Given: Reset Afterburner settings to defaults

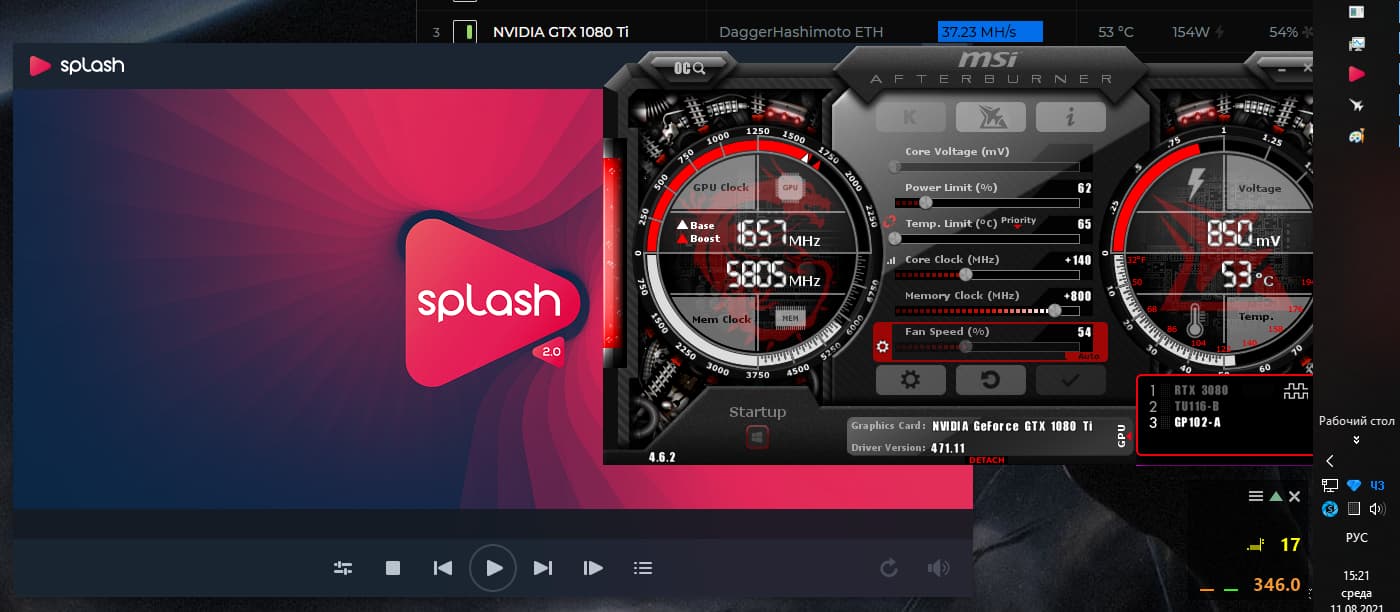Looking at the screenshot, I should click(x=990, y=380).
